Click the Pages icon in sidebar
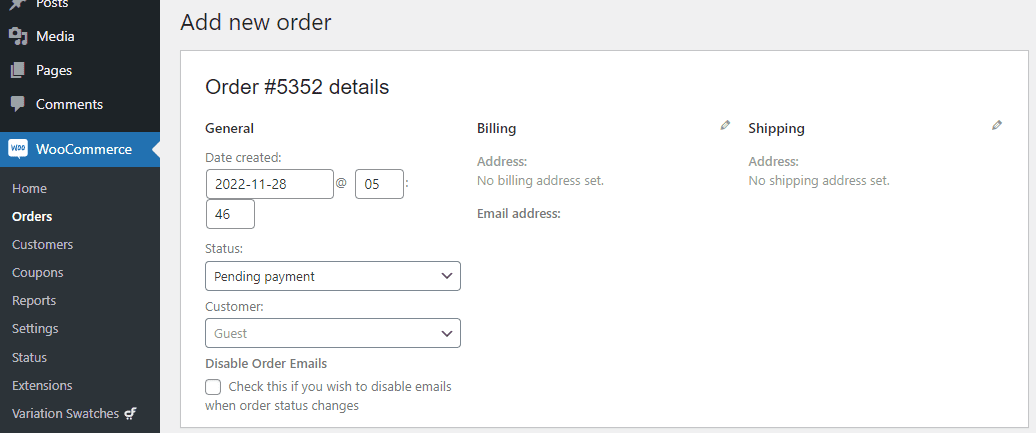 click(x=18, y=70)
